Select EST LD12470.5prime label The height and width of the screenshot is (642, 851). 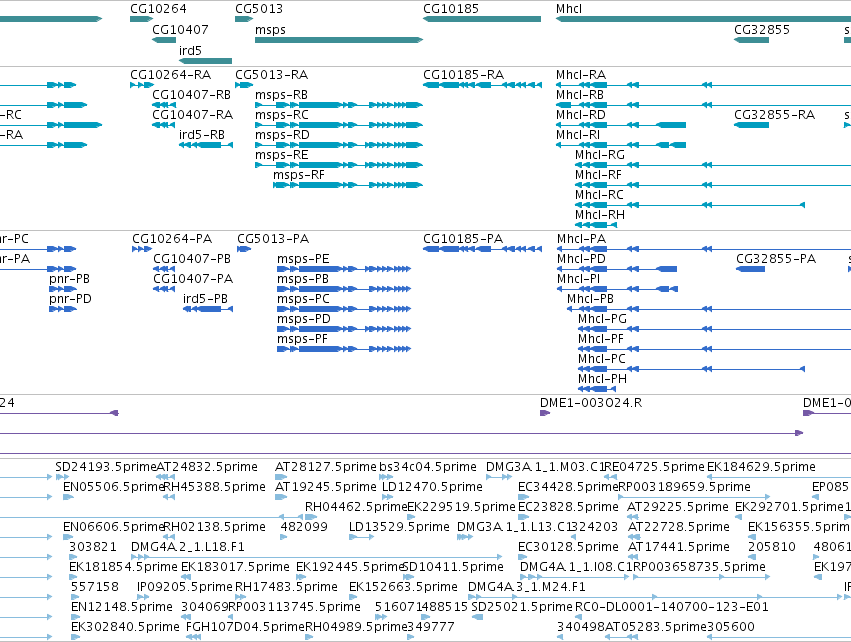tap(432, 487)
